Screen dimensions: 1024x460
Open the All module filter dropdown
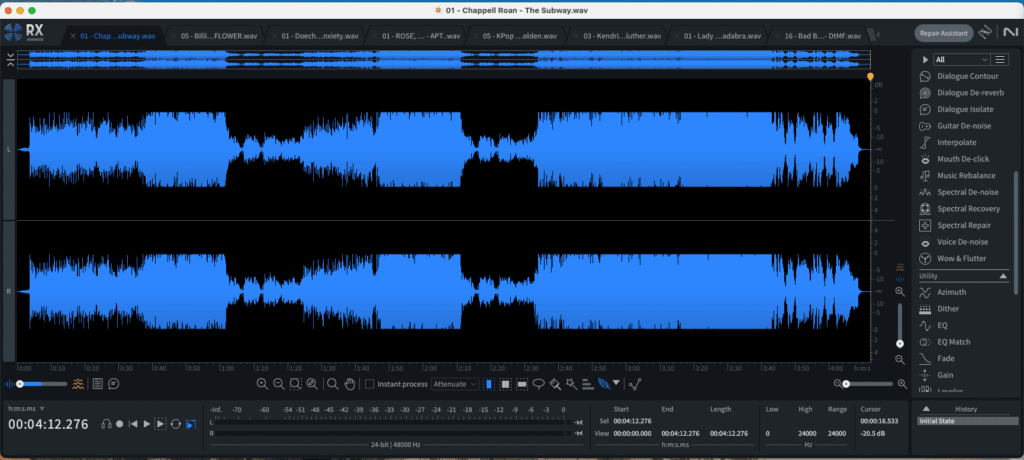click(x=961, y=59)
